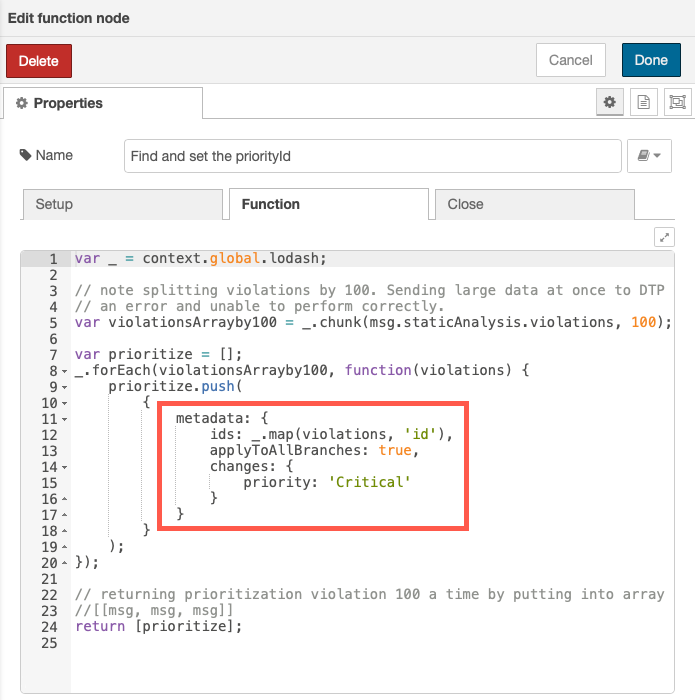This screenshot has width=695, height=700.
Task: Focus the Name input field
Action: (373, 156)
